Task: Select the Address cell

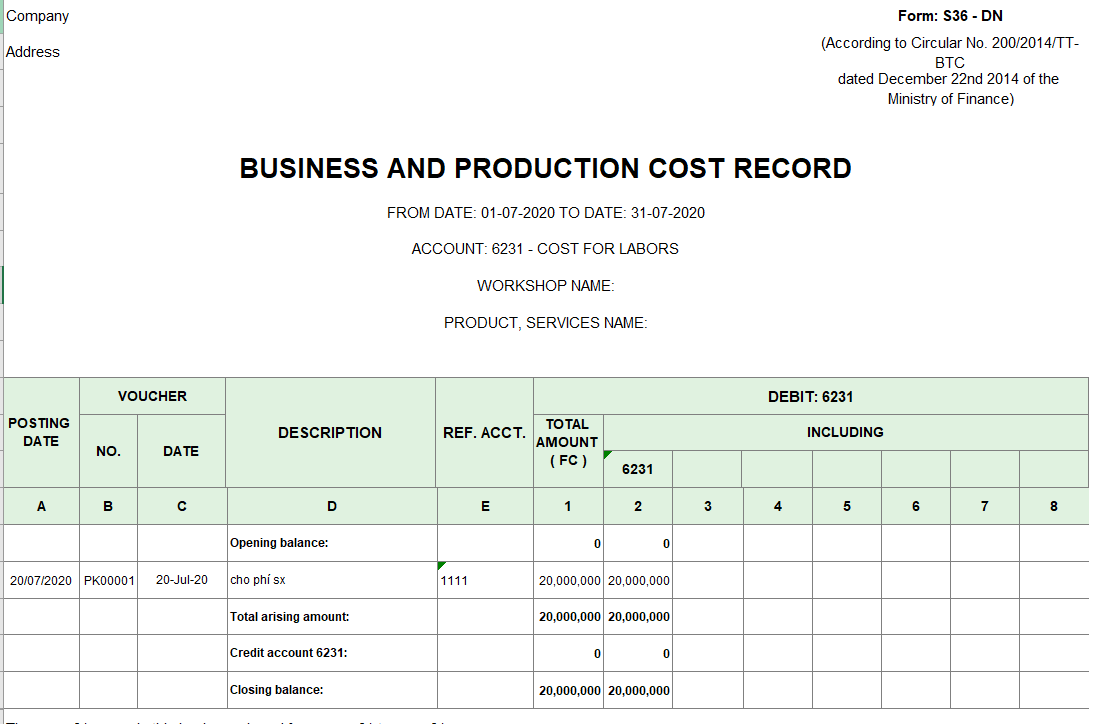Action: point(33,52)
